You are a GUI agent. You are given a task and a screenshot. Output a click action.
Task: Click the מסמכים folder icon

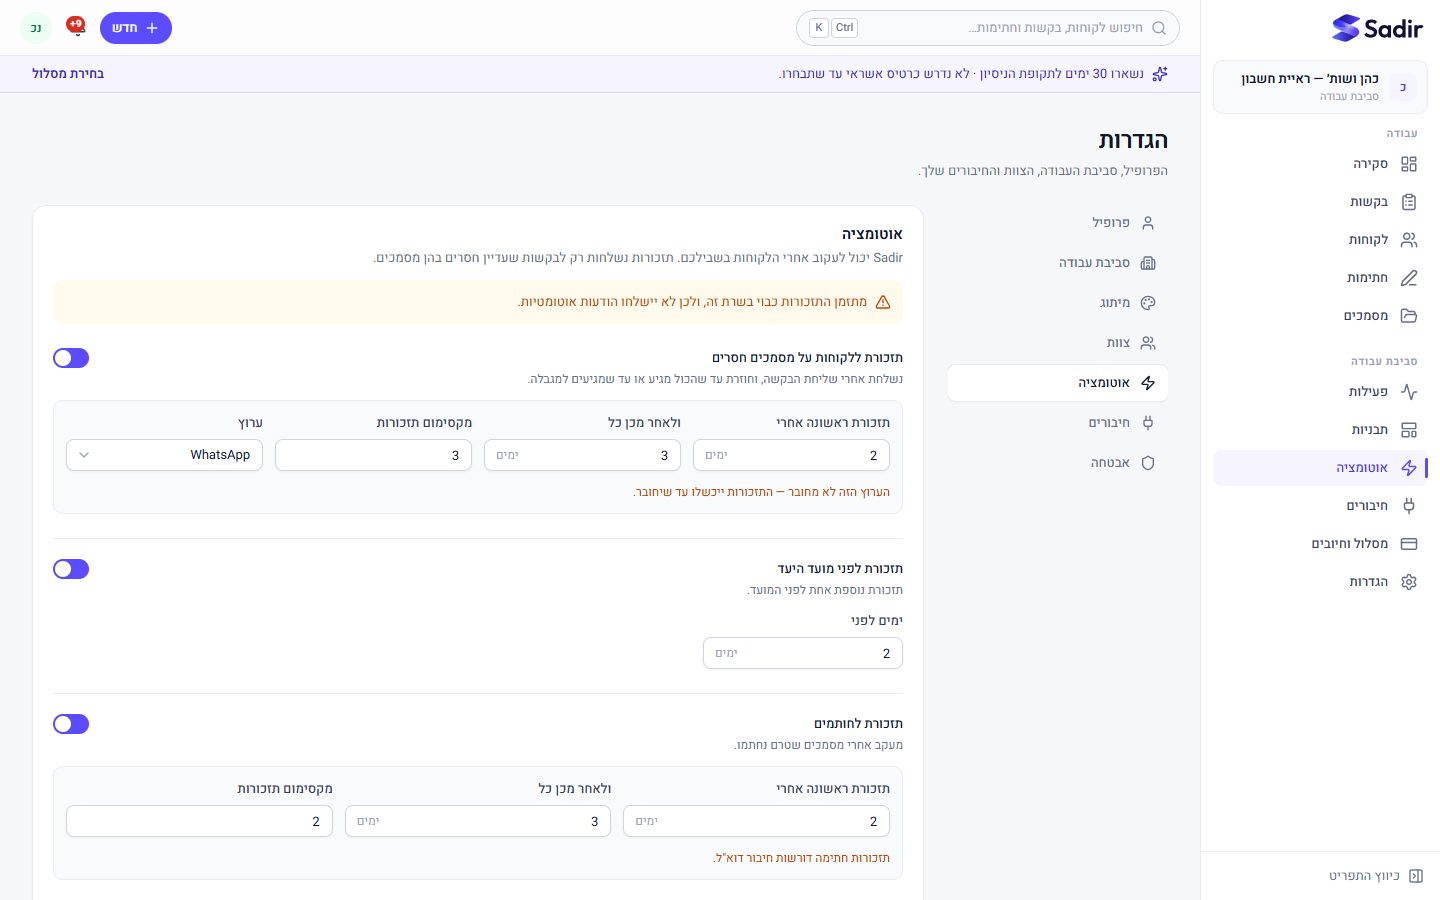(1408, 316)
